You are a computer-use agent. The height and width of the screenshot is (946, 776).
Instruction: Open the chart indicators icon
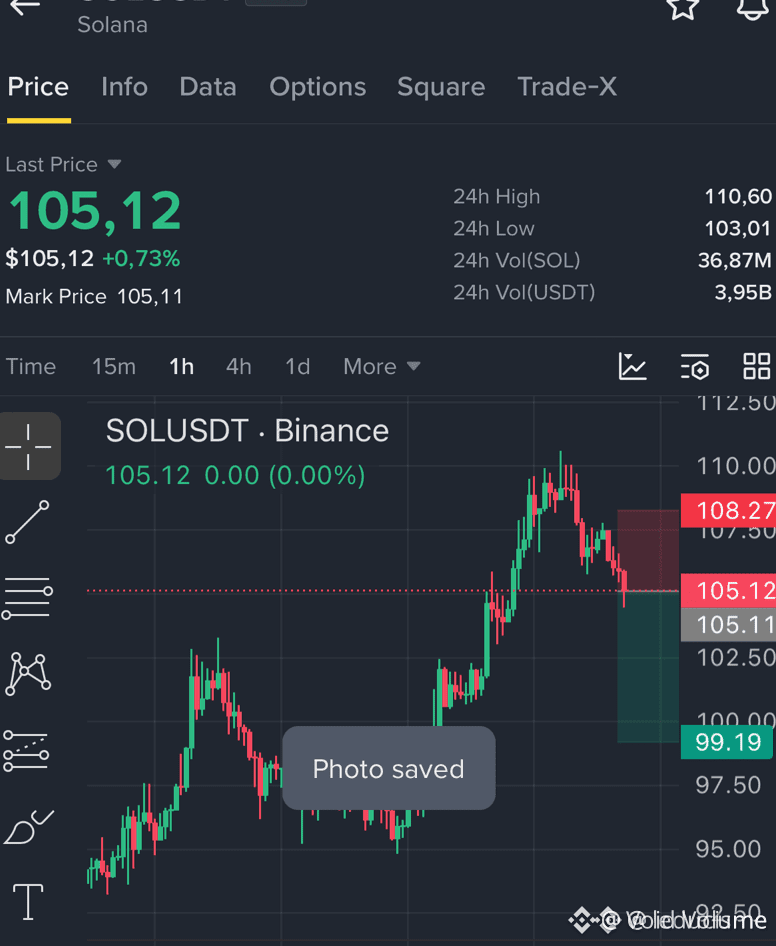[632, 366]
